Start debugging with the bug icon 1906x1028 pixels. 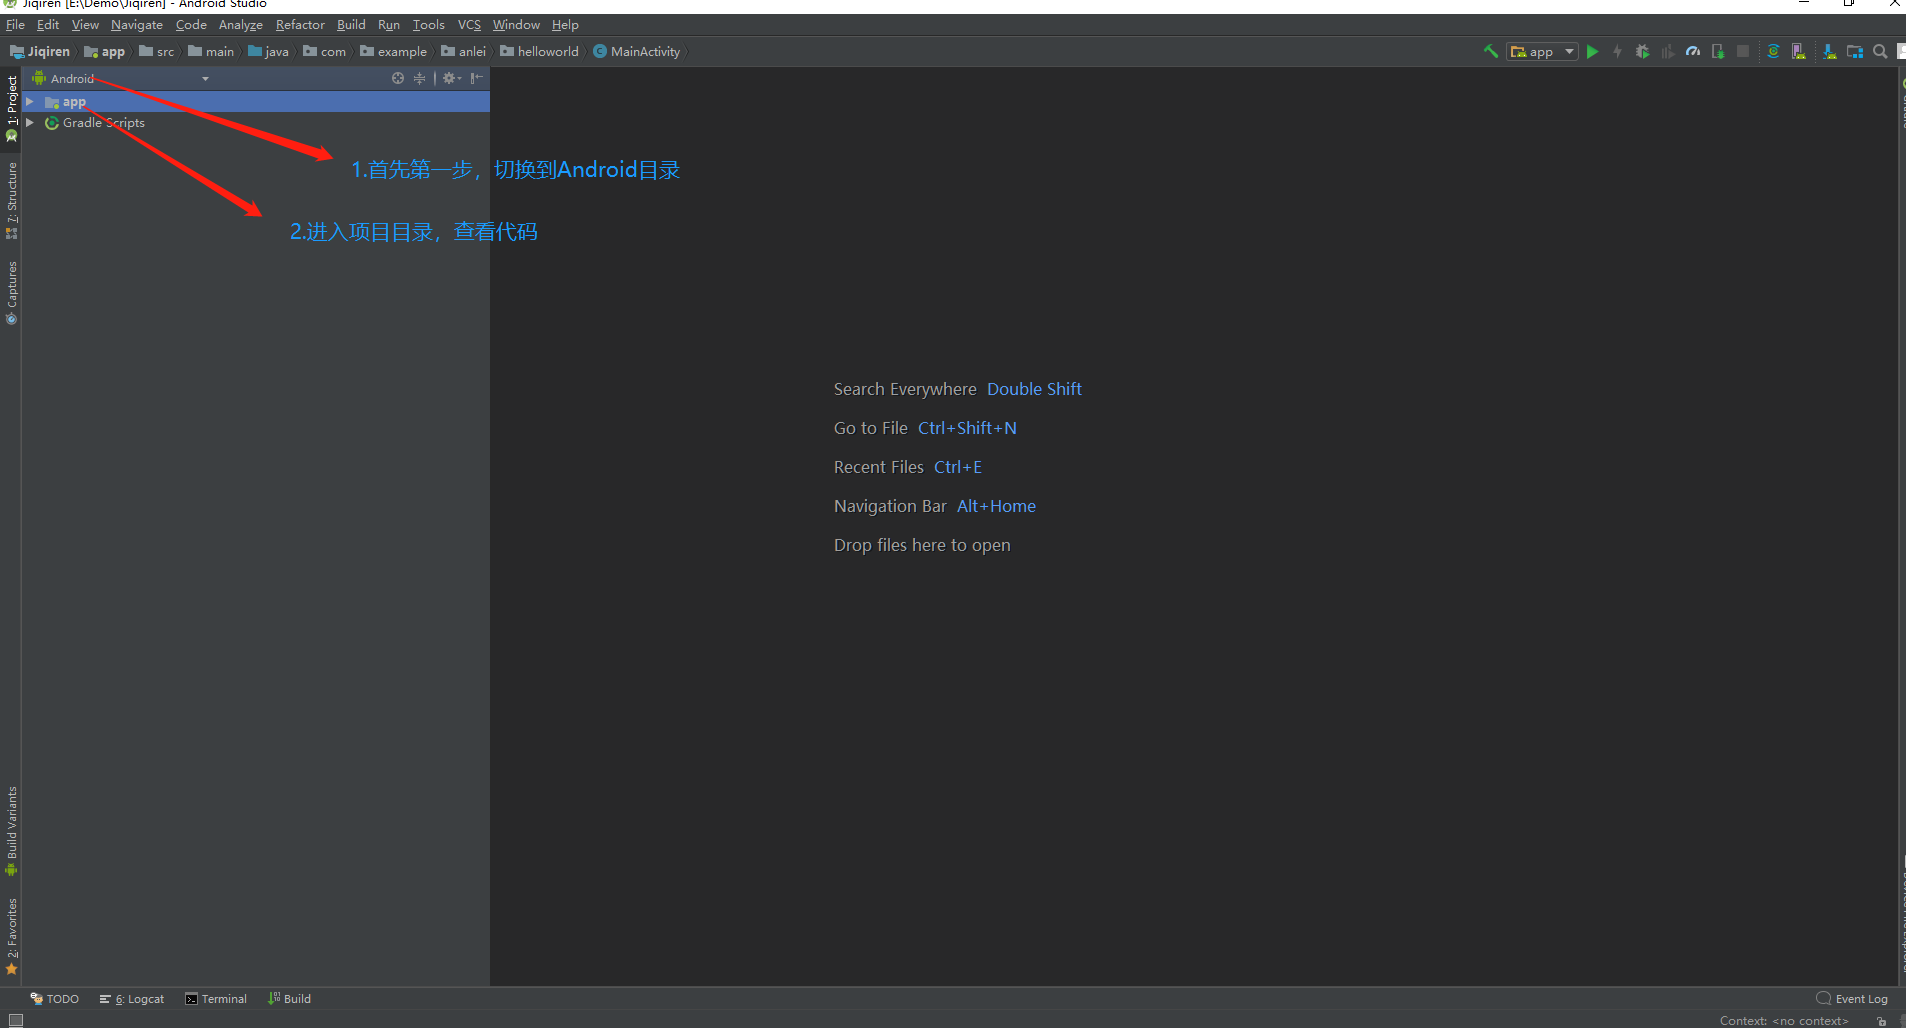coord(1642,51)
